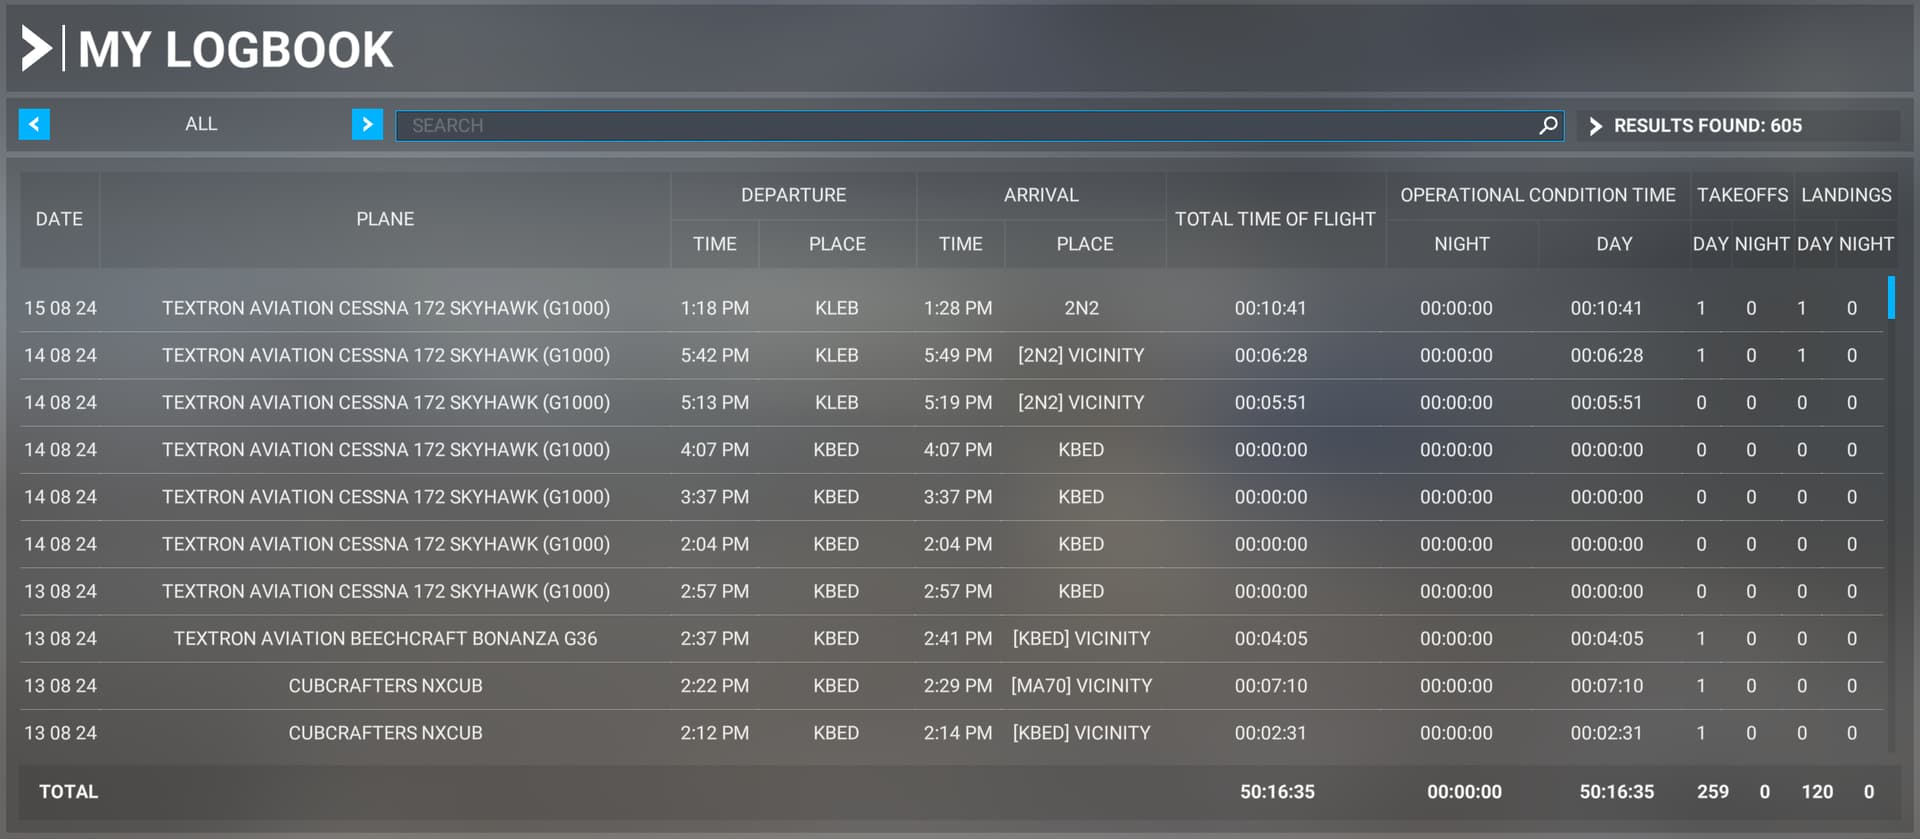Click the chevron beside RESULTS FOUND: 605
The image size is (1920, 839).
[1597, 126]
